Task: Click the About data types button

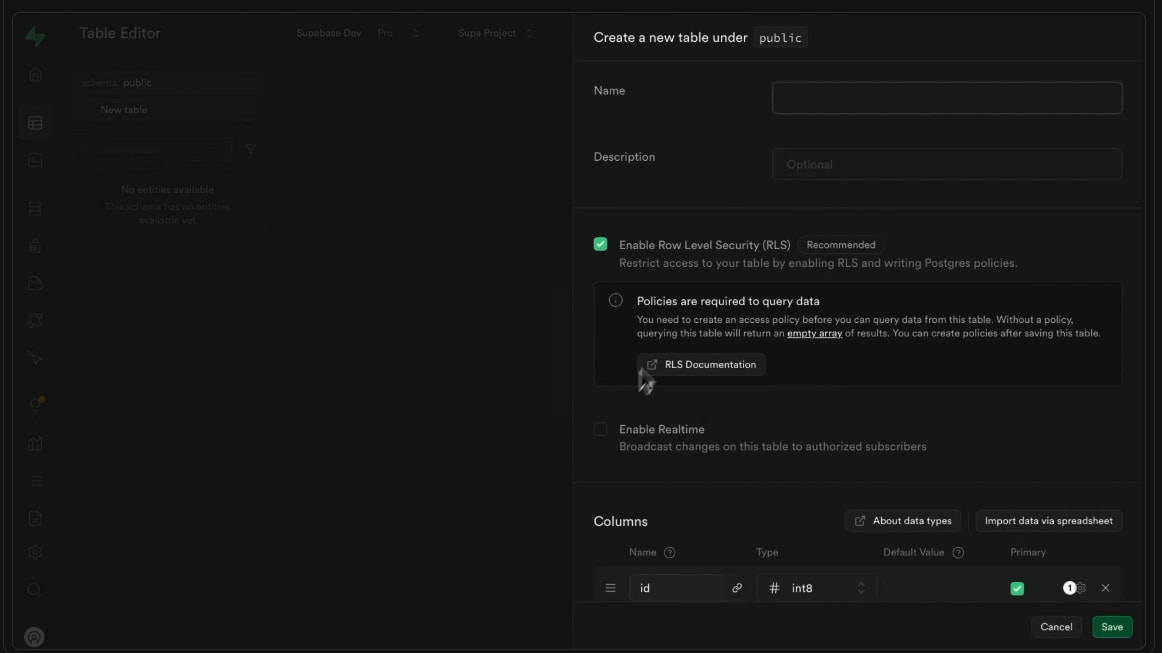Action: [x=903, y=520]
